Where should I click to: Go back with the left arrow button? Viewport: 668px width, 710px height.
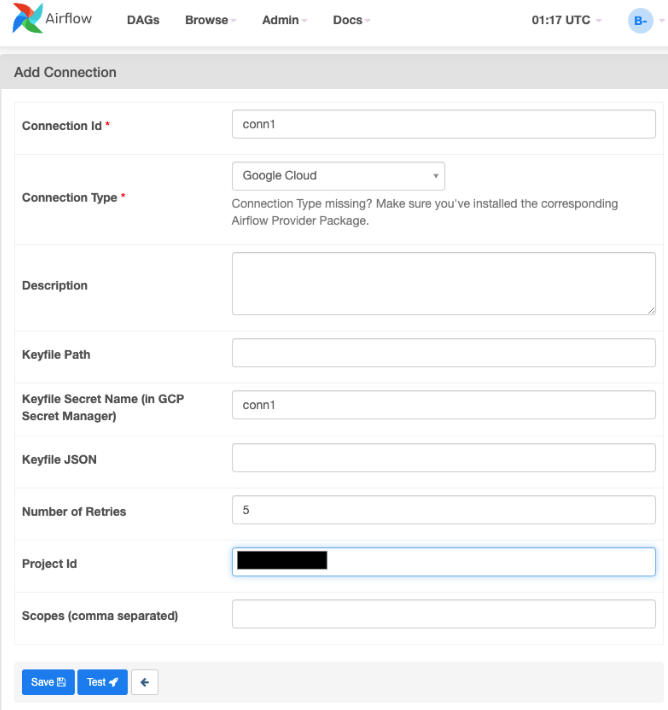[144, 682]
